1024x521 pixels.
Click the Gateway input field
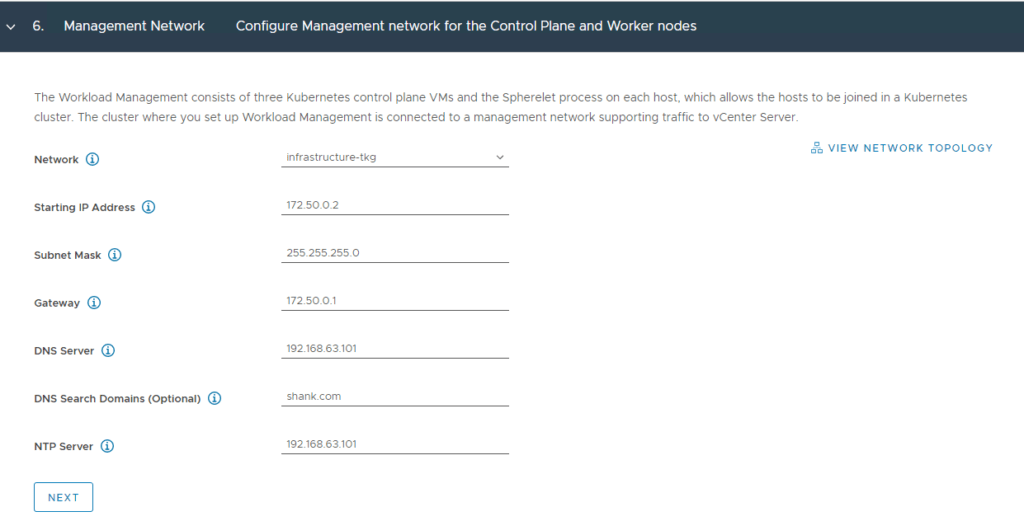coord(394,301)
